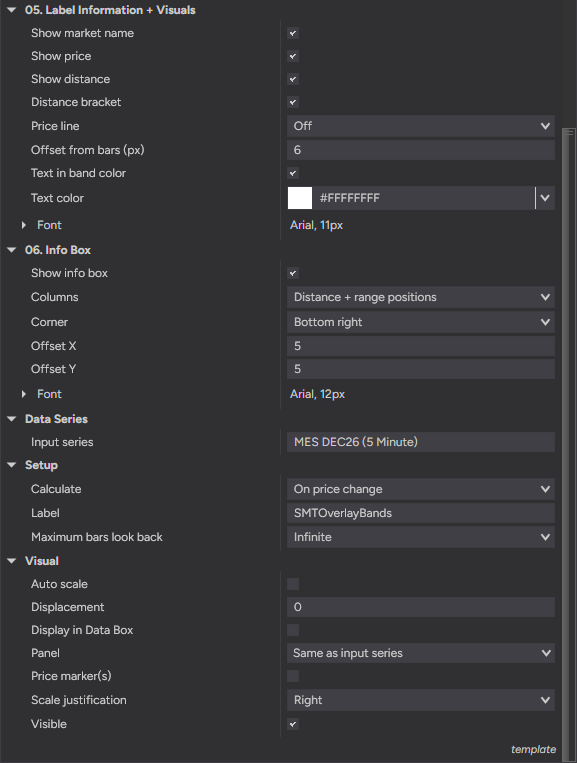Click the template link
Screen dimensions: 577x763
(x=533, y=749)
